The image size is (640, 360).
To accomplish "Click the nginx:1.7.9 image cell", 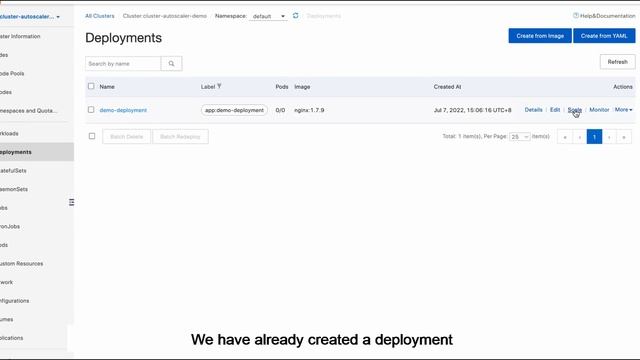I will point(309,110).
